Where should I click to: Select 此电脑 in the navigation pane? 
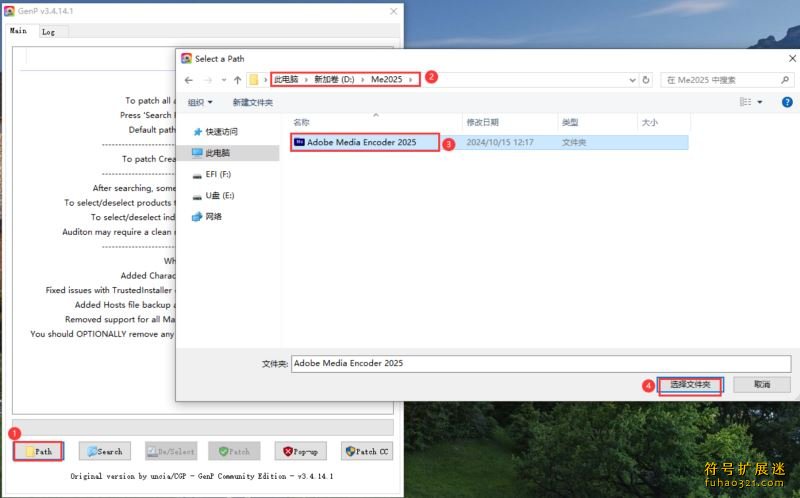coord(217,153)
